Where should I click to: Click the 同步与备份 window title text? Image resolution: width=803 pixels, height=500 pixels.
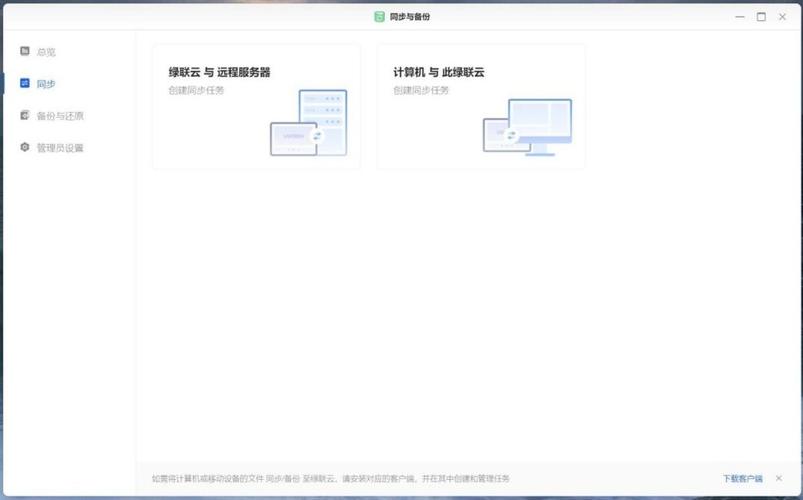point(410,17)
